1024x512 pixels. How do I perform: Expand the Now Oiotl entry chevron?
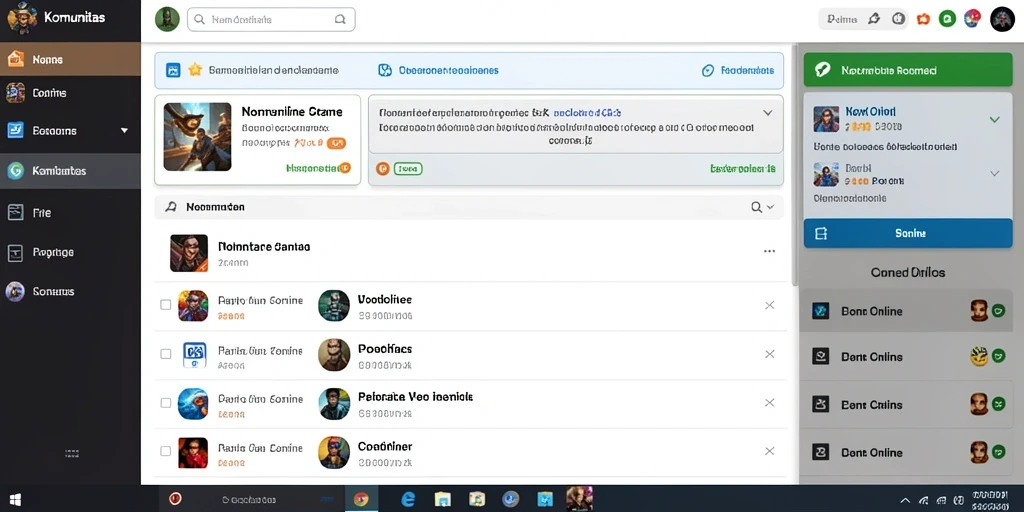click(995, 120)
